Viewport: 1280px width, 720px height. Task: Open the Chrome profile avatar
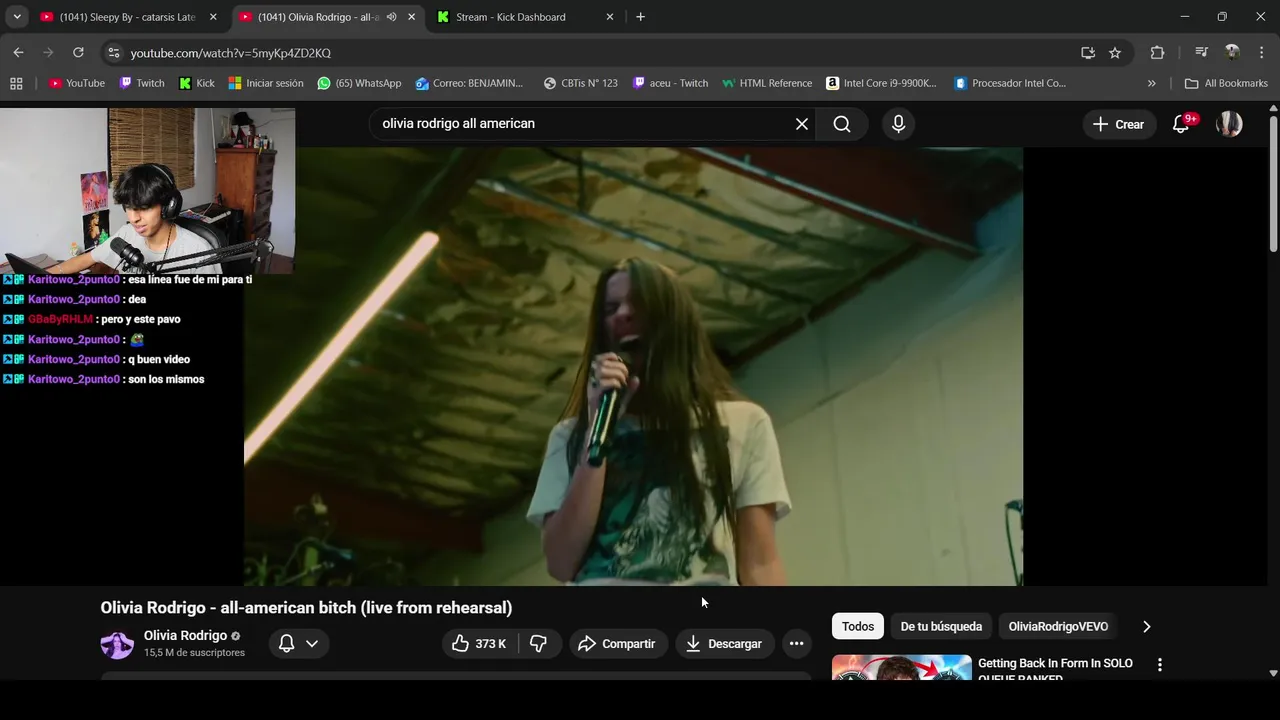pyautogui.click(x=1232, y=53)
